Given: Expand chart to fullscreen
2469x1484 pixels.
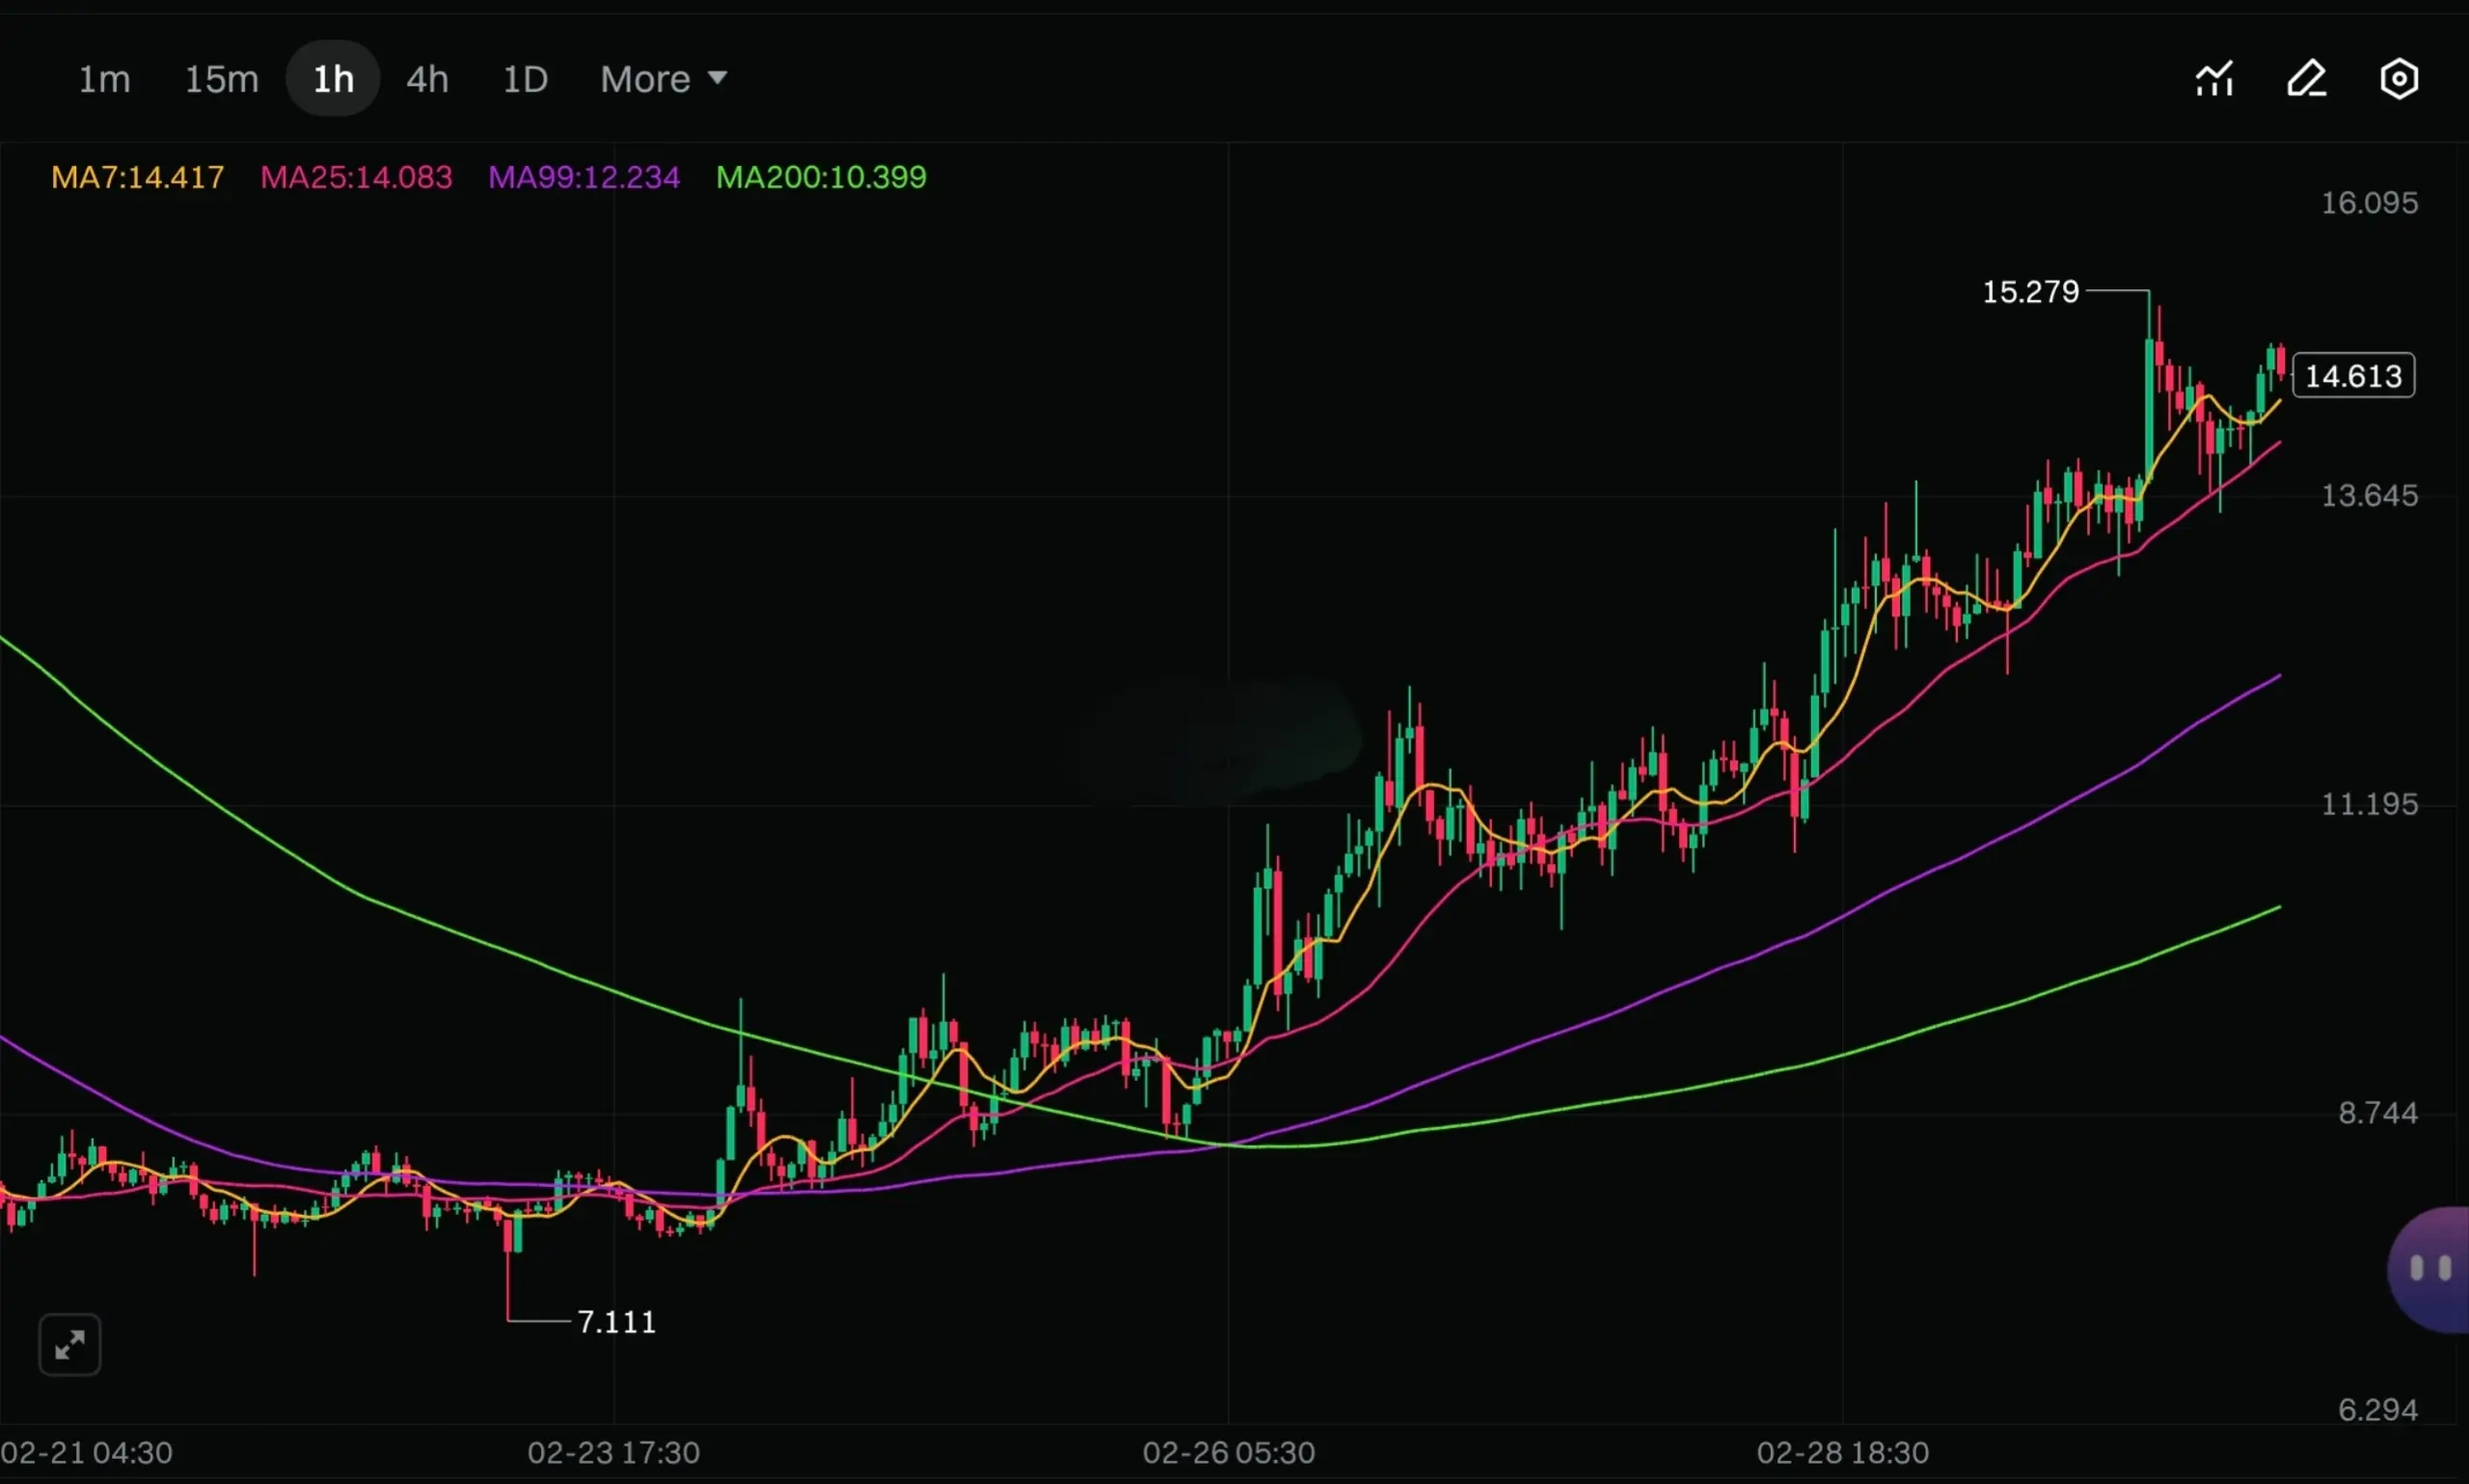Looking at the screenshot, I should 69,1345.
